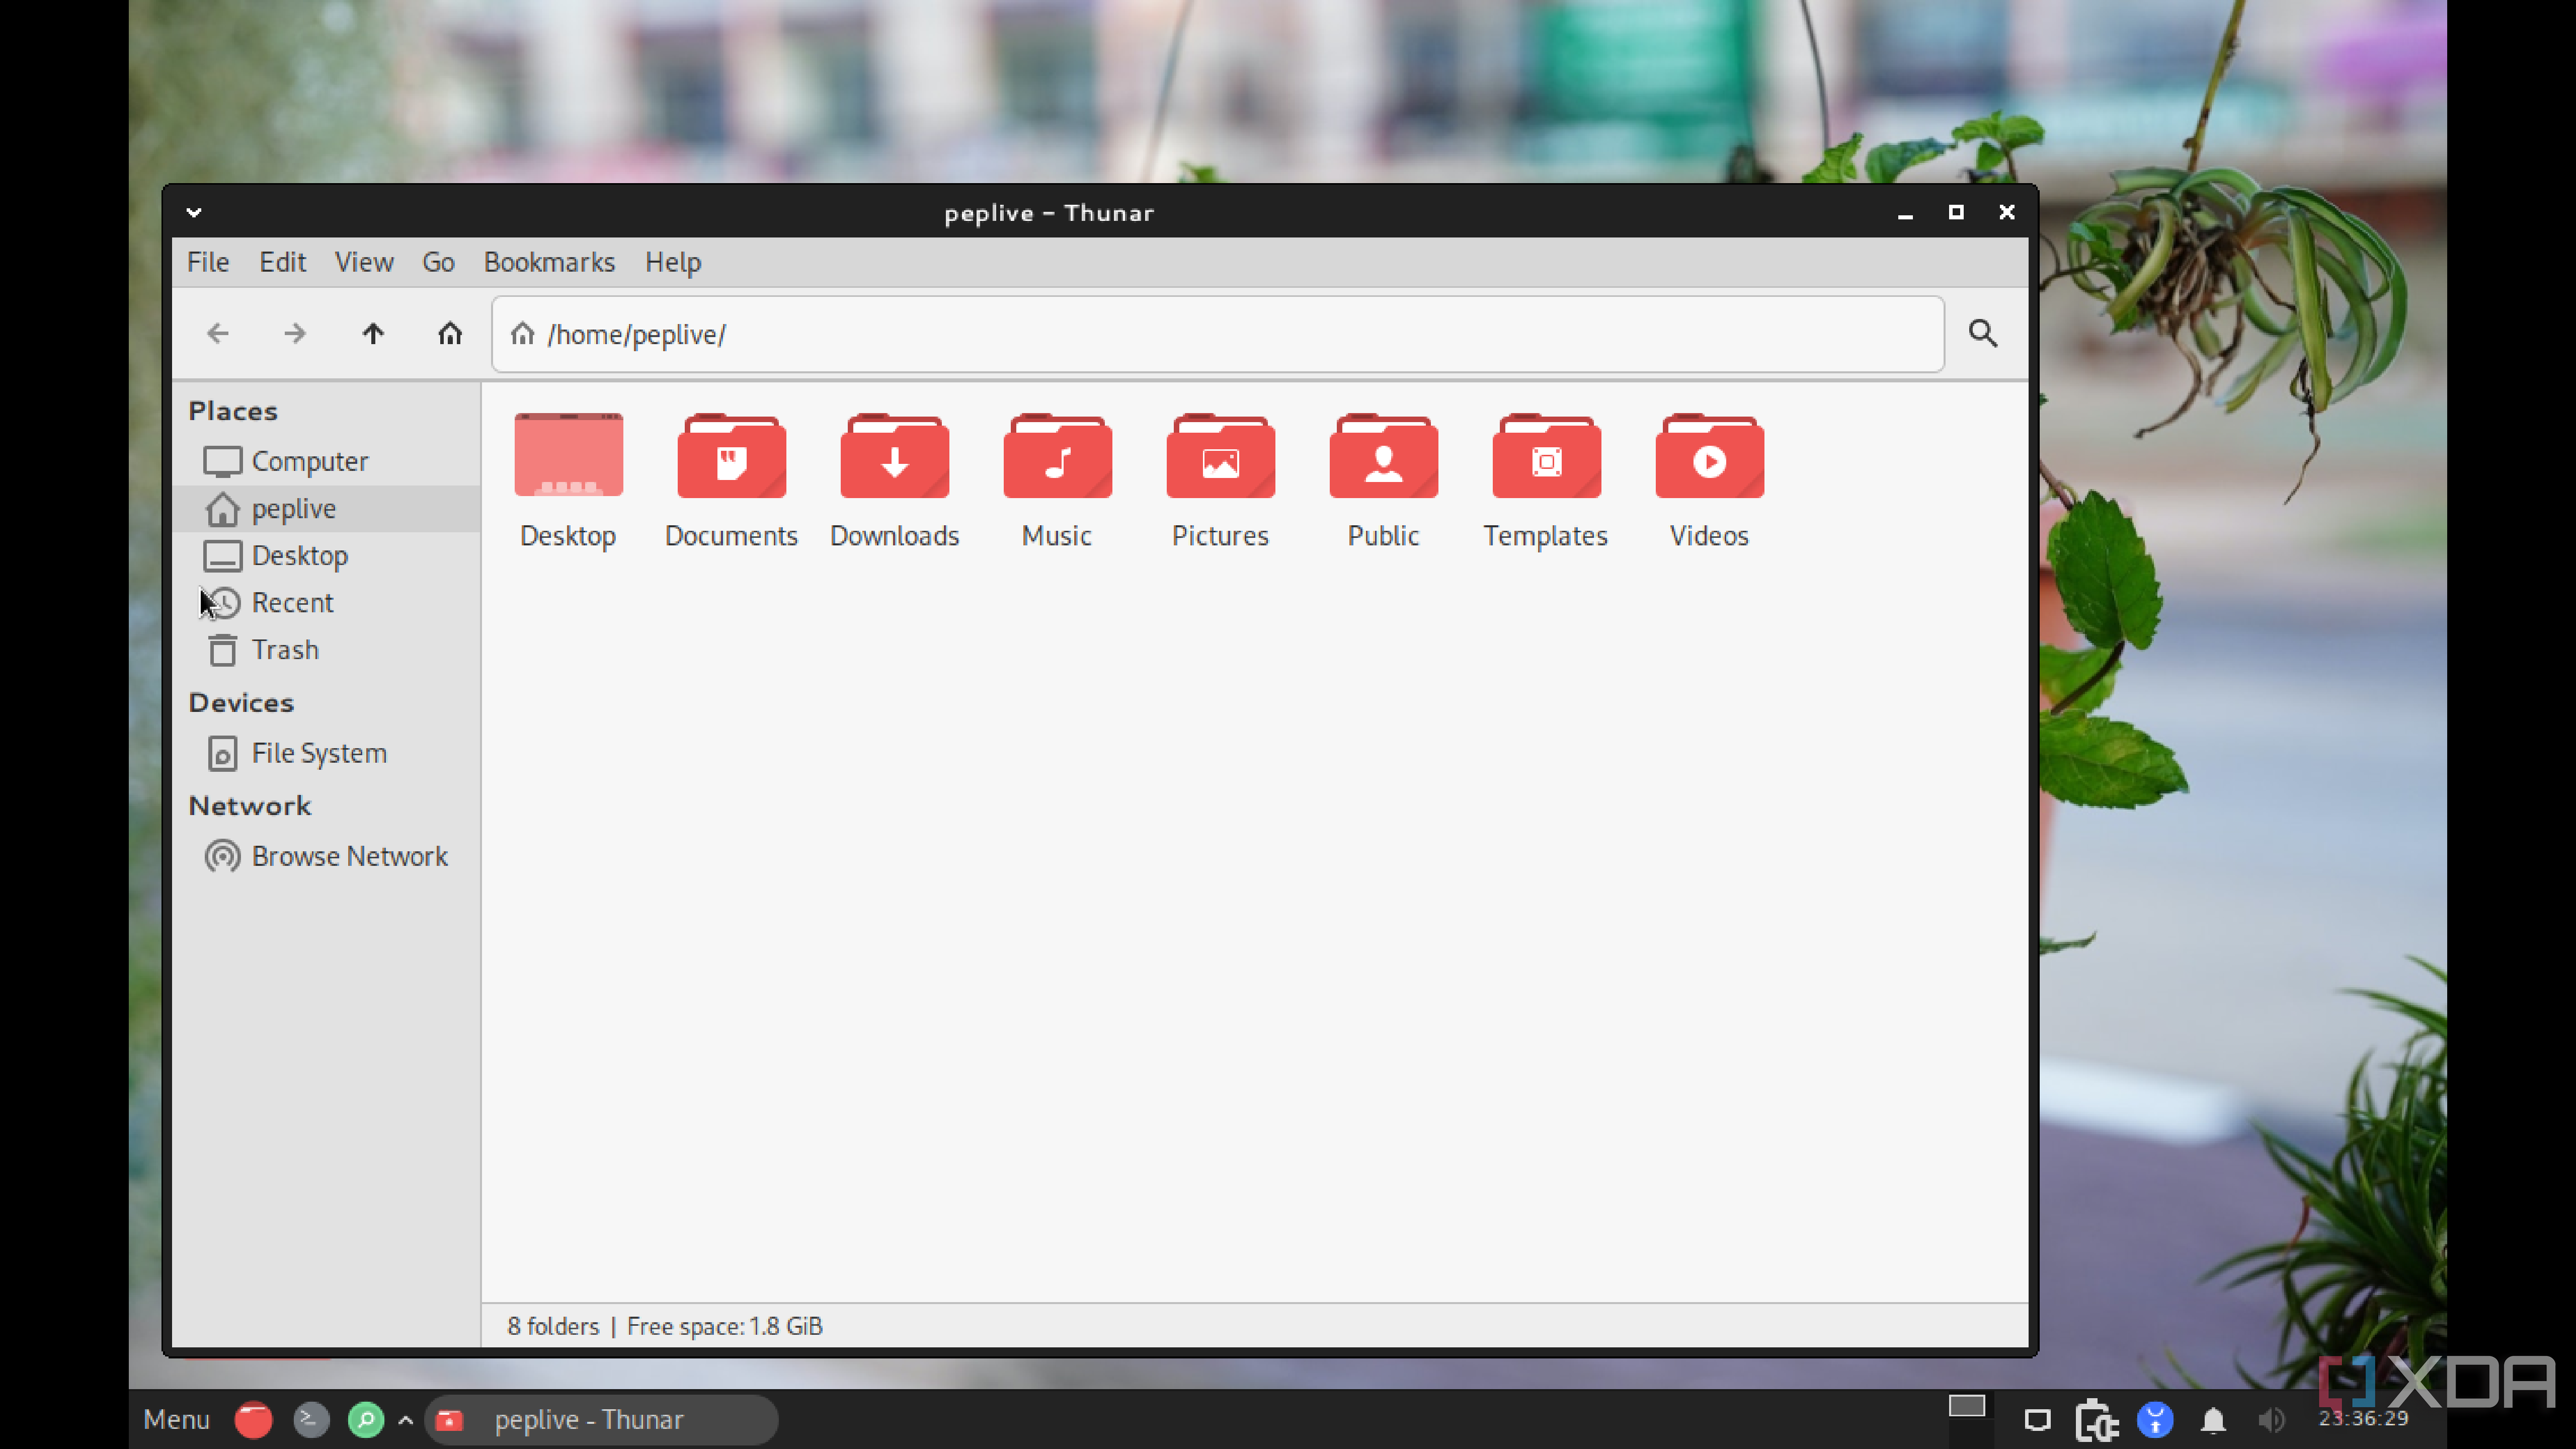Image resolution: width=2576 pixels, height=1449 pixels.
Task: Click the home toolbar icon
Action: pos(450,333)
